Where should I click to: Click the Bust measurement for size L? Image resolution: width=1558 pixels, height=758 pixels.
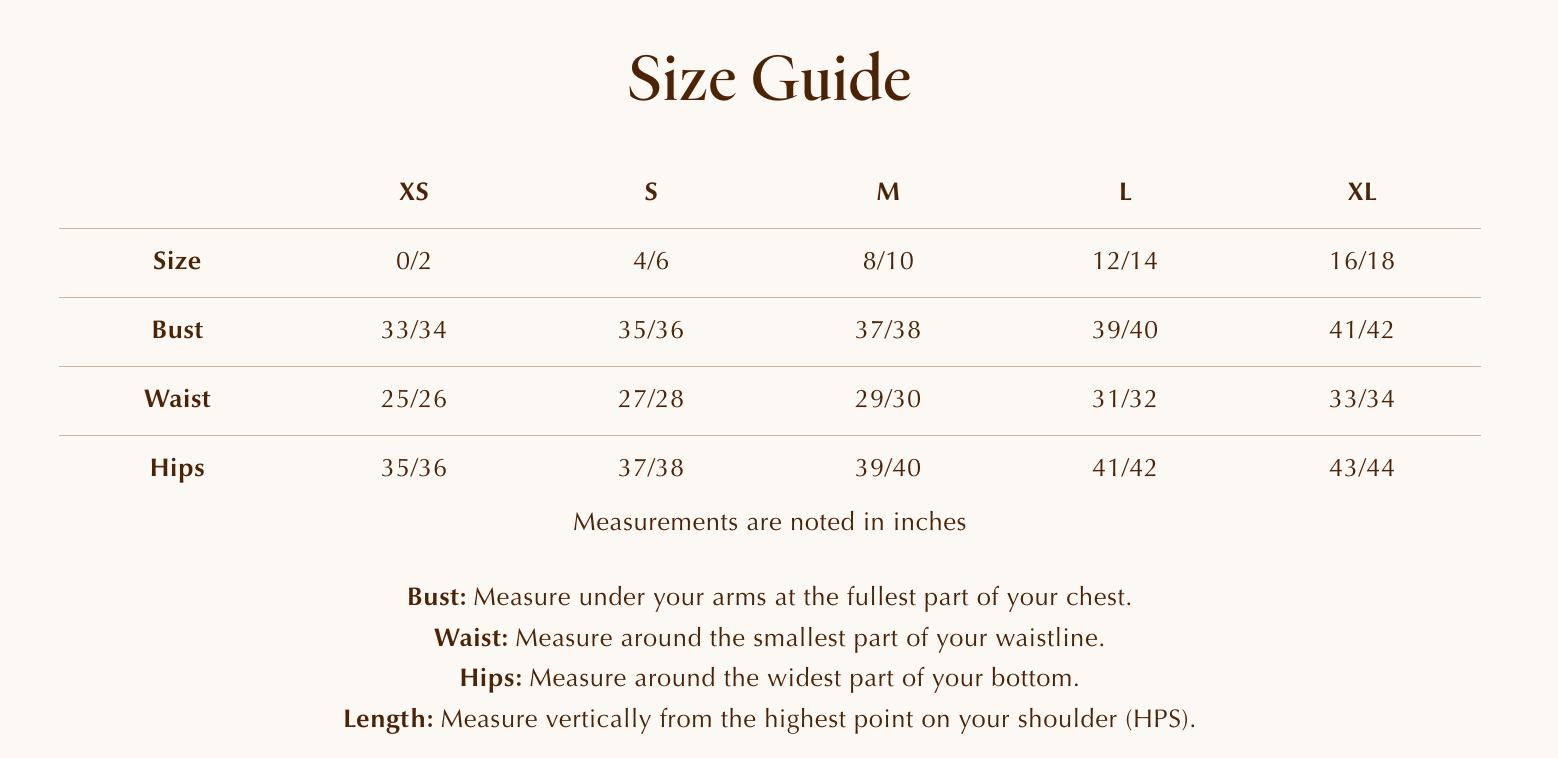[x=1125, y=330]
